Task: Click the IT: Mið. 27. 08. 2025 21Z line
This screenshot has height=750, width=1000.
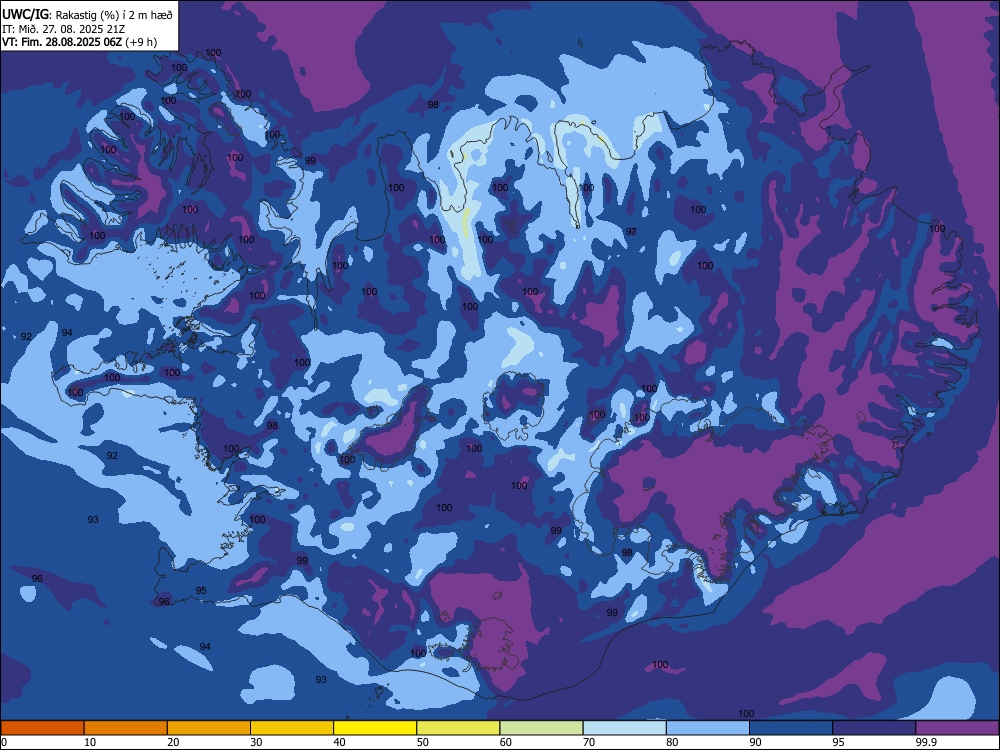Action: [62, 29]
